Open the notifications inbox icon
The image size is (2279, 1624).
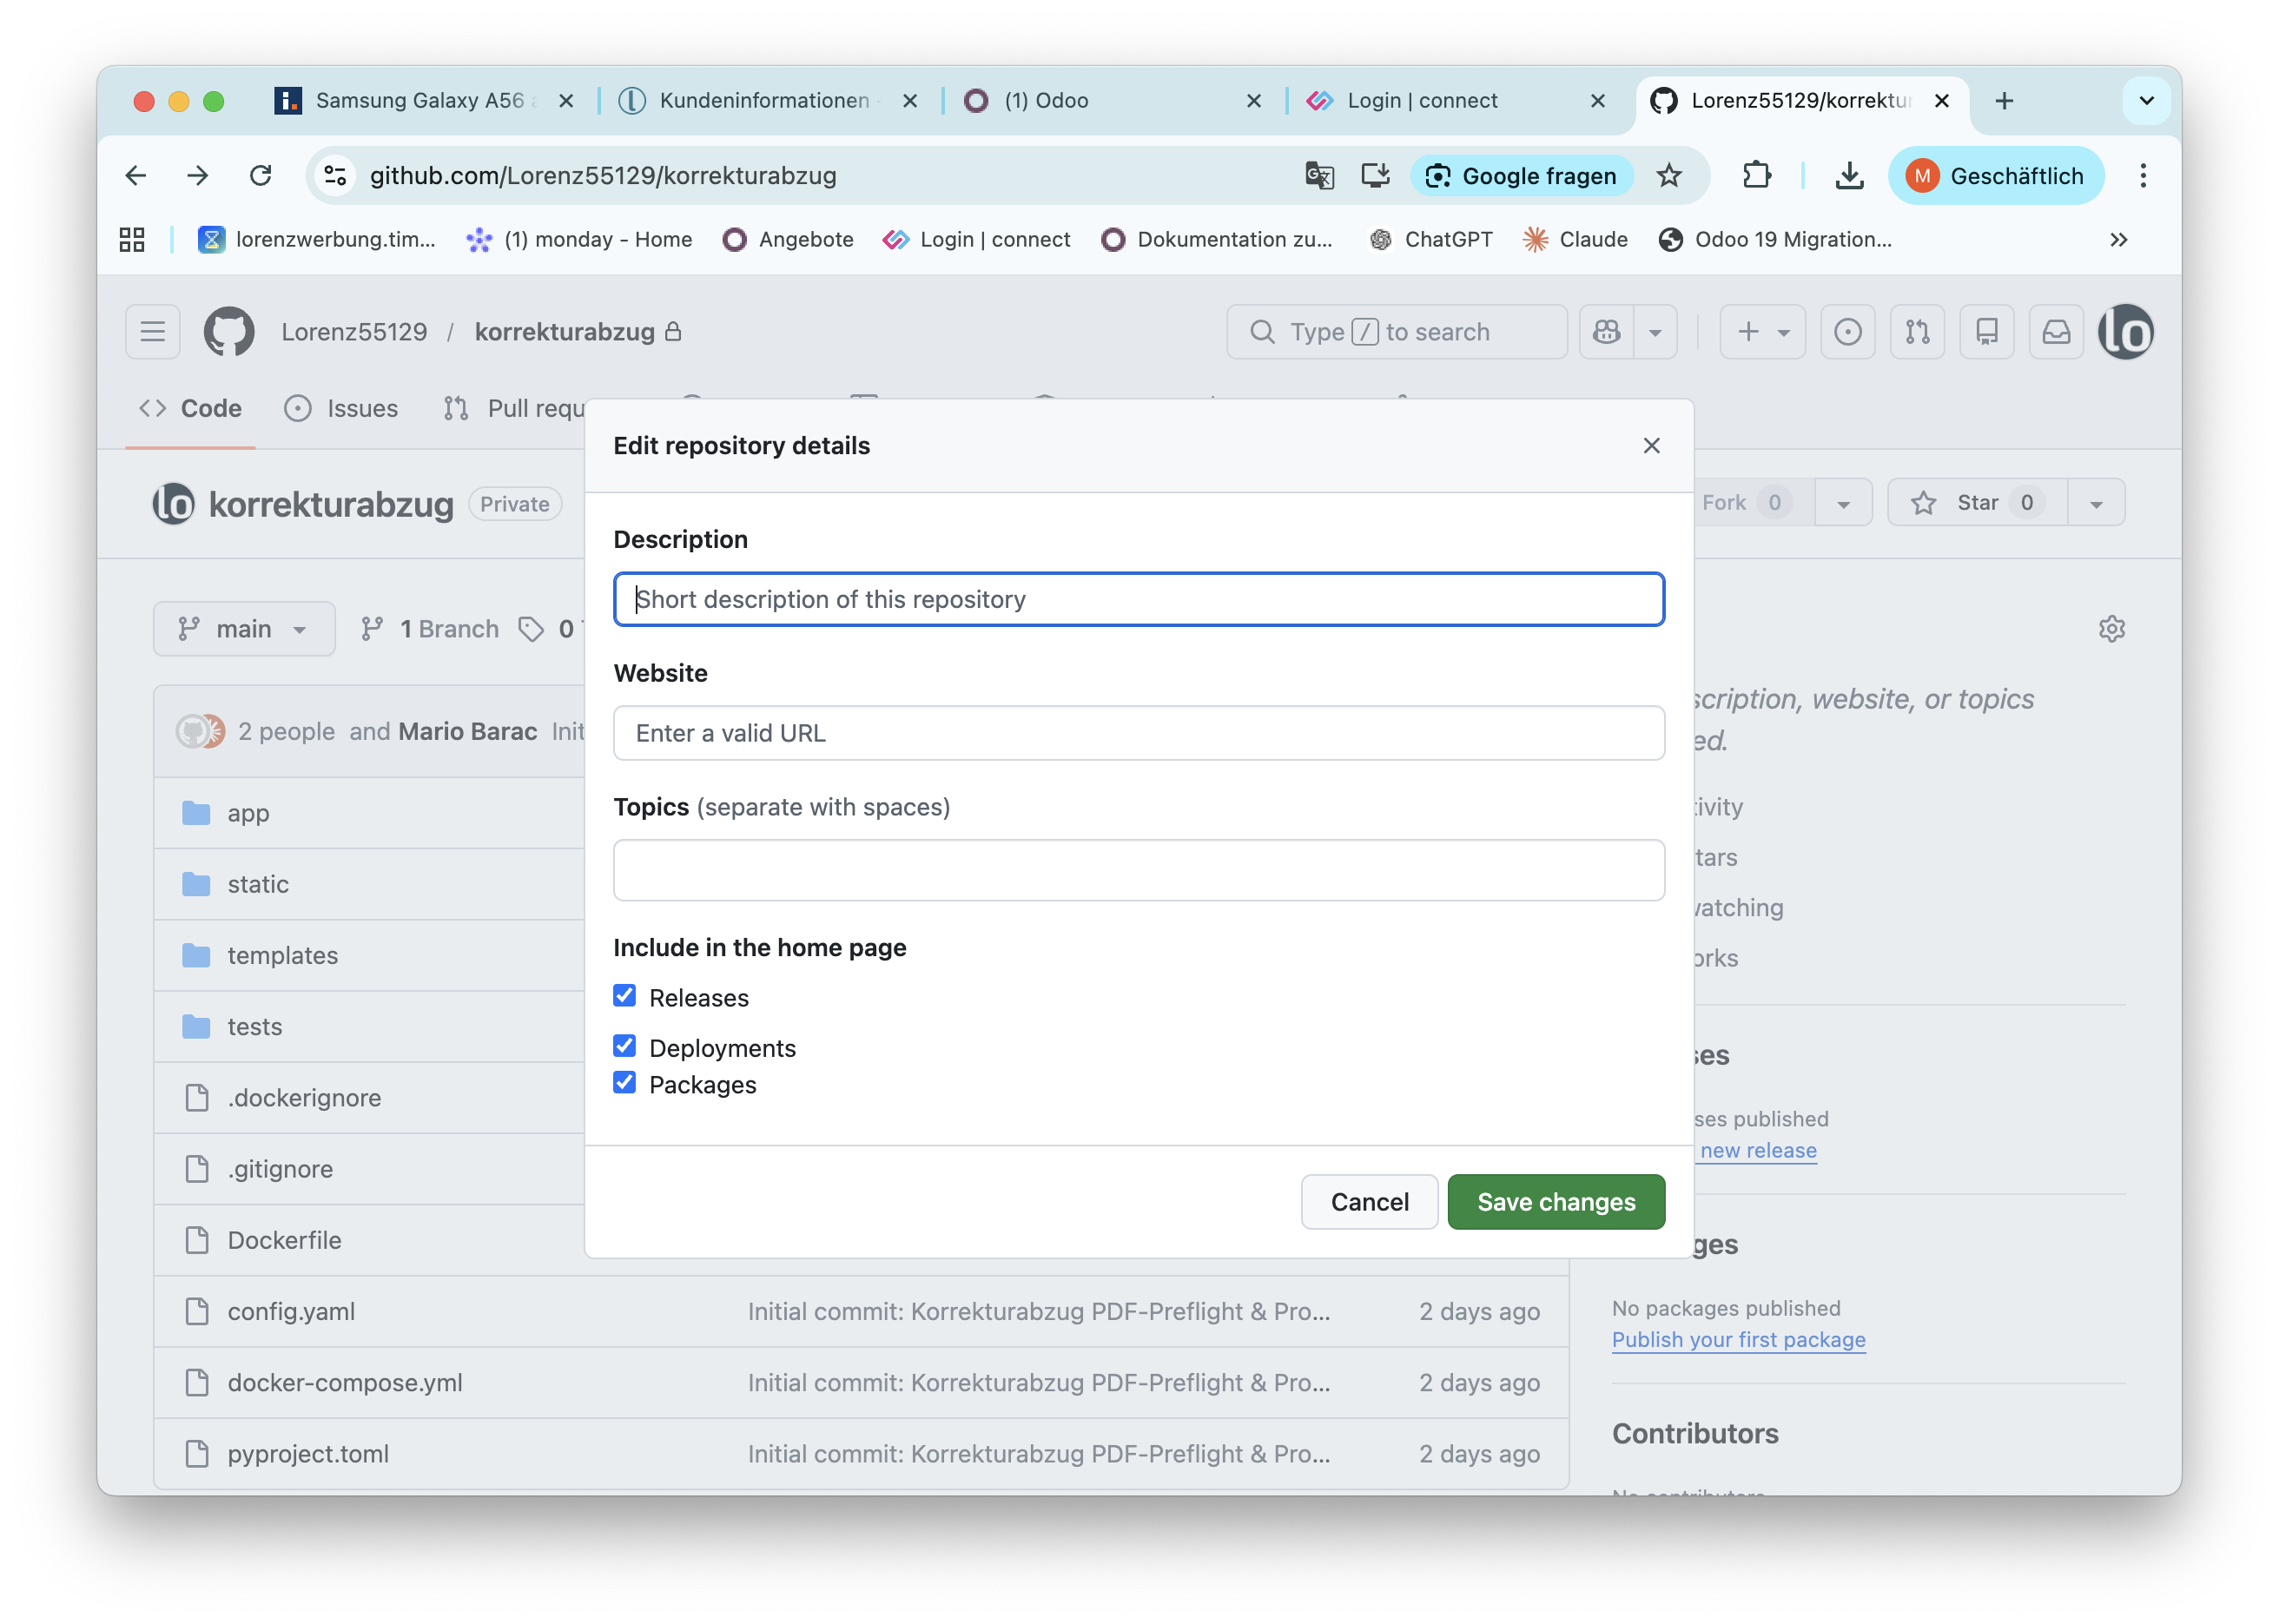point(2056,332)
